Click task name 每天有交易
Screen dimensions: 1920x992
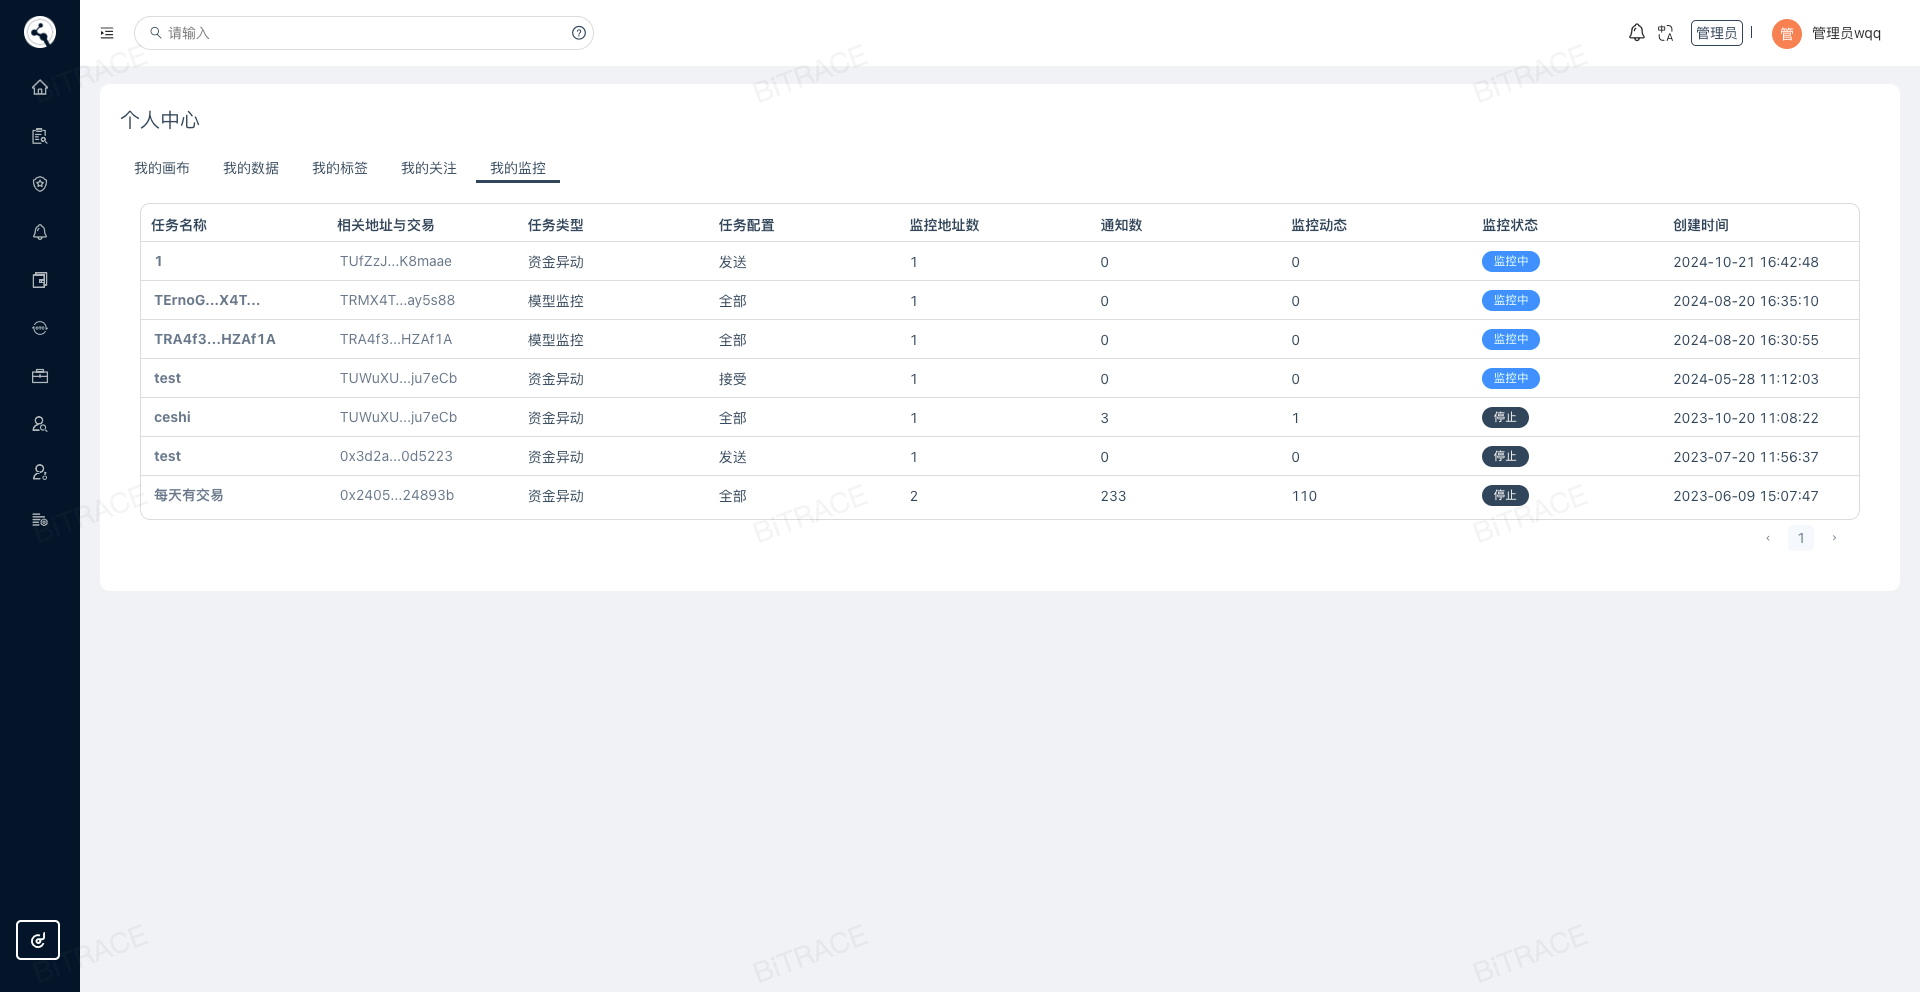coord(189,495)
